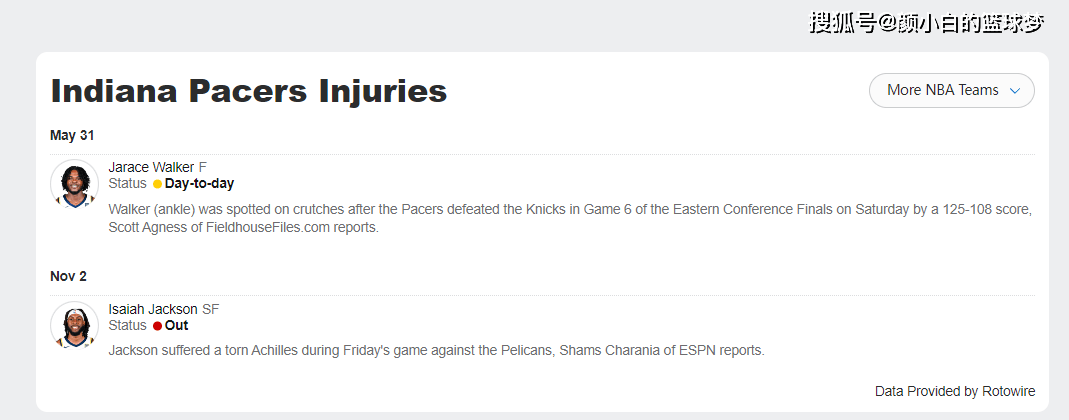1069x420 pixels.
Task: Click the Indiana Pacers Injuries heading
Action: [248, 92]
